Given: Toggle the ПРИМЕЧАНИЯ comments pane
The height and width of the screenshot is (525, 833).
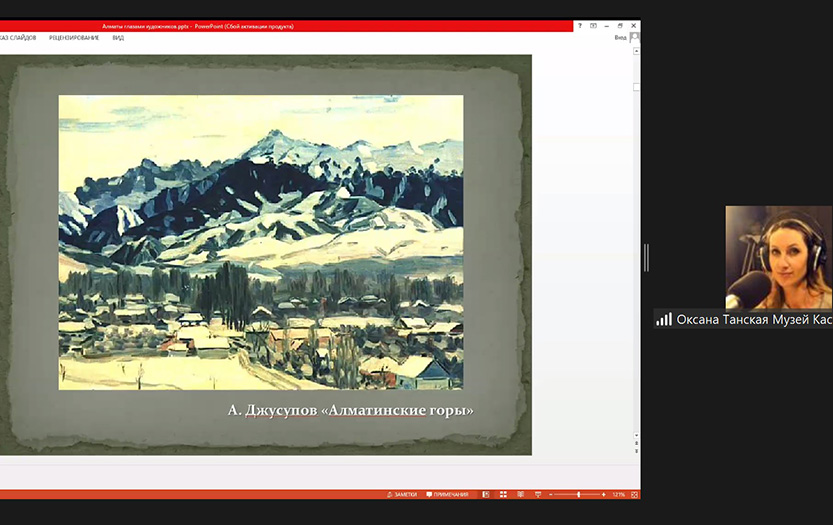Looking at the screenshot, I should (x=447, y=494).
